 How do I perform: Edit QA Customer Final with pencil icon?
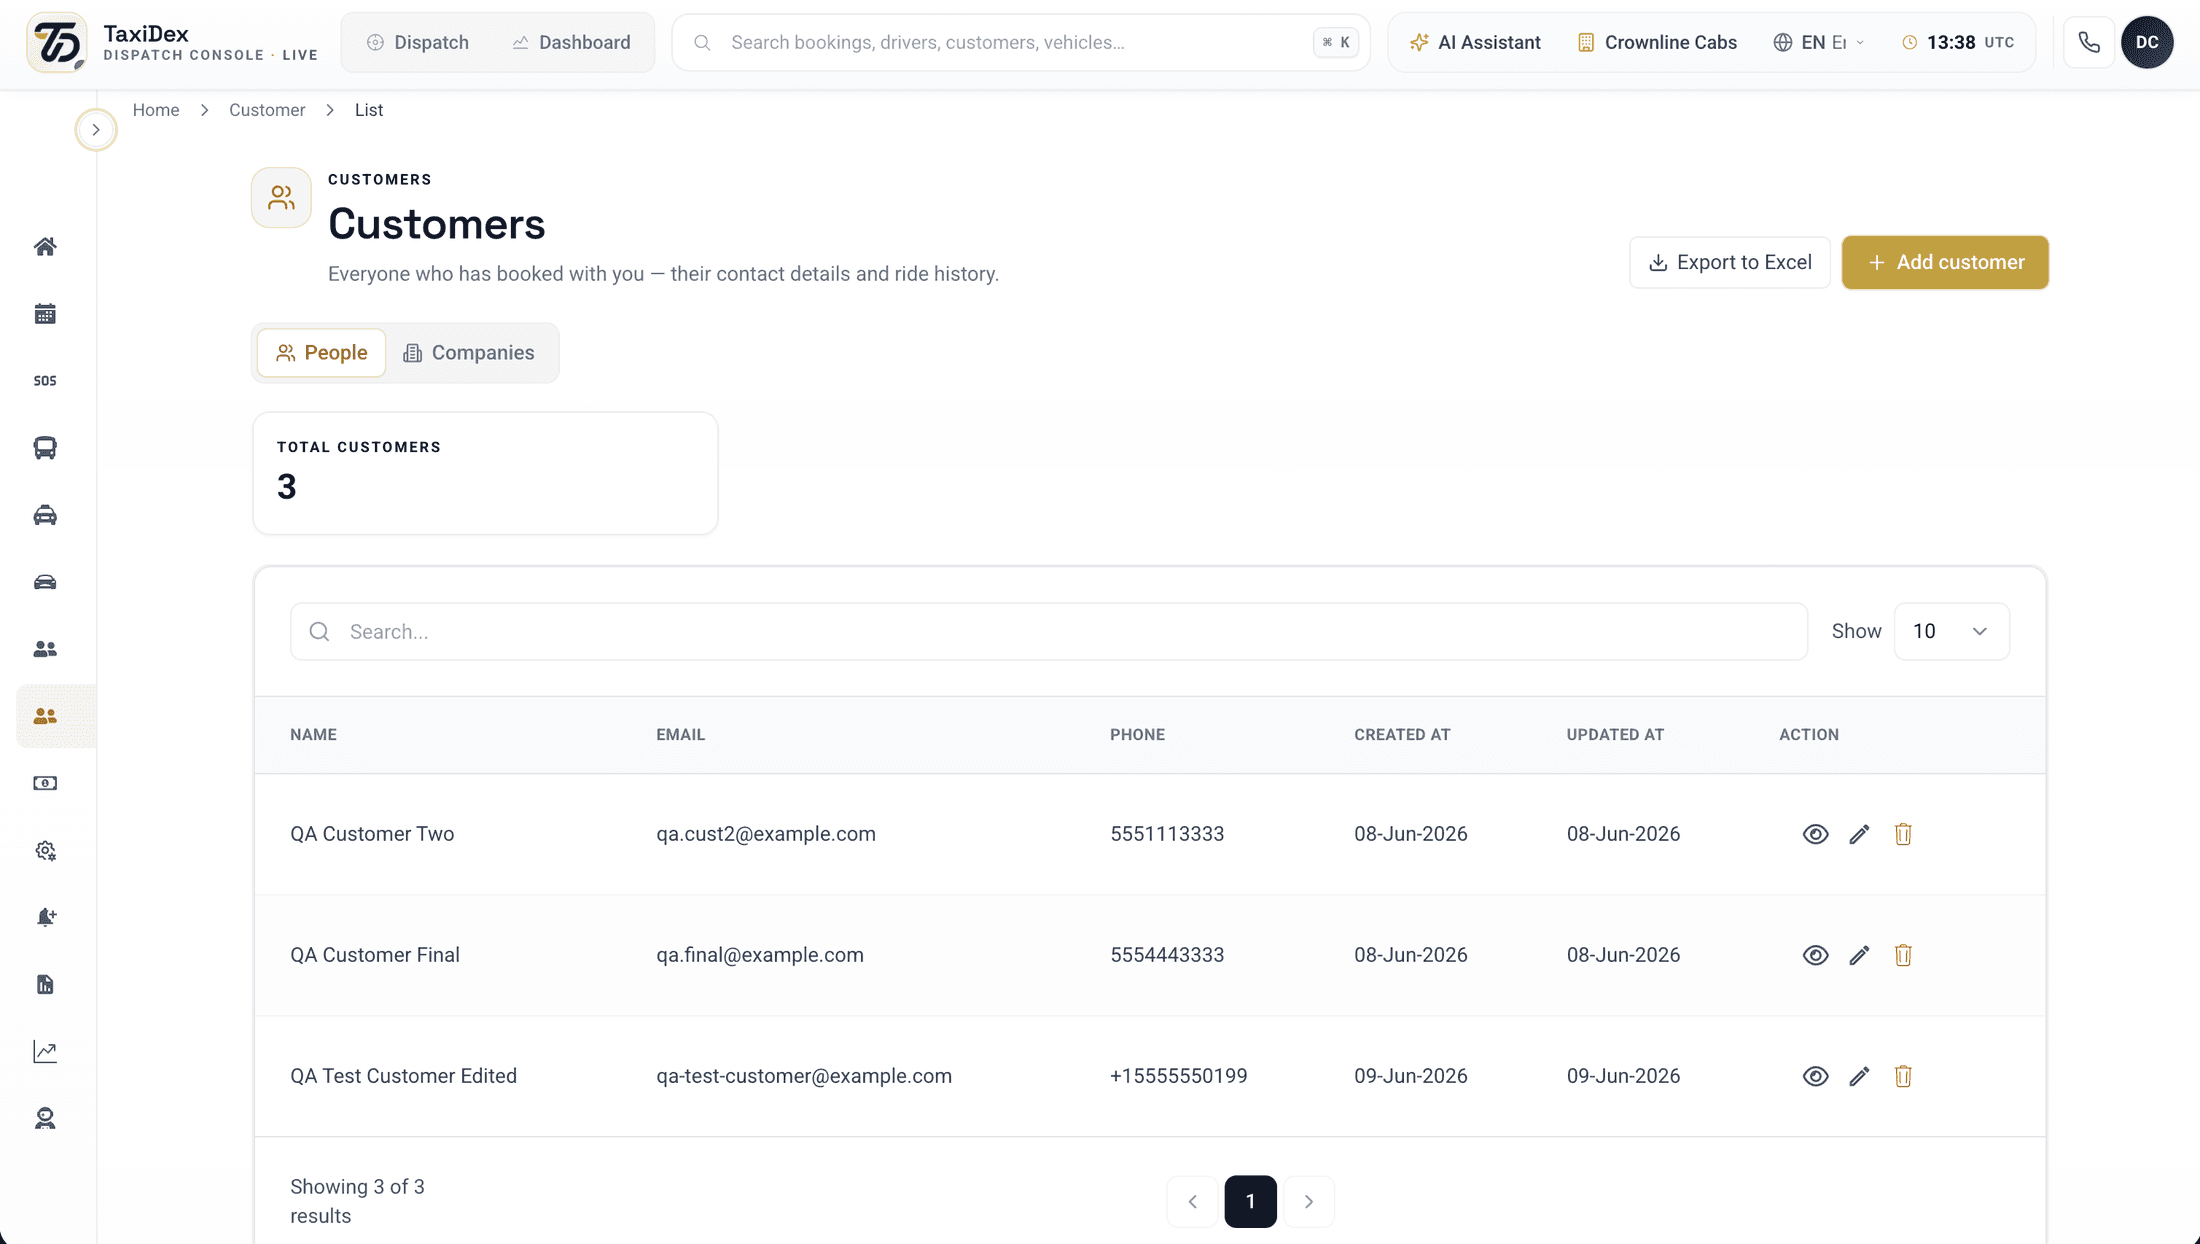point(1859,955)
